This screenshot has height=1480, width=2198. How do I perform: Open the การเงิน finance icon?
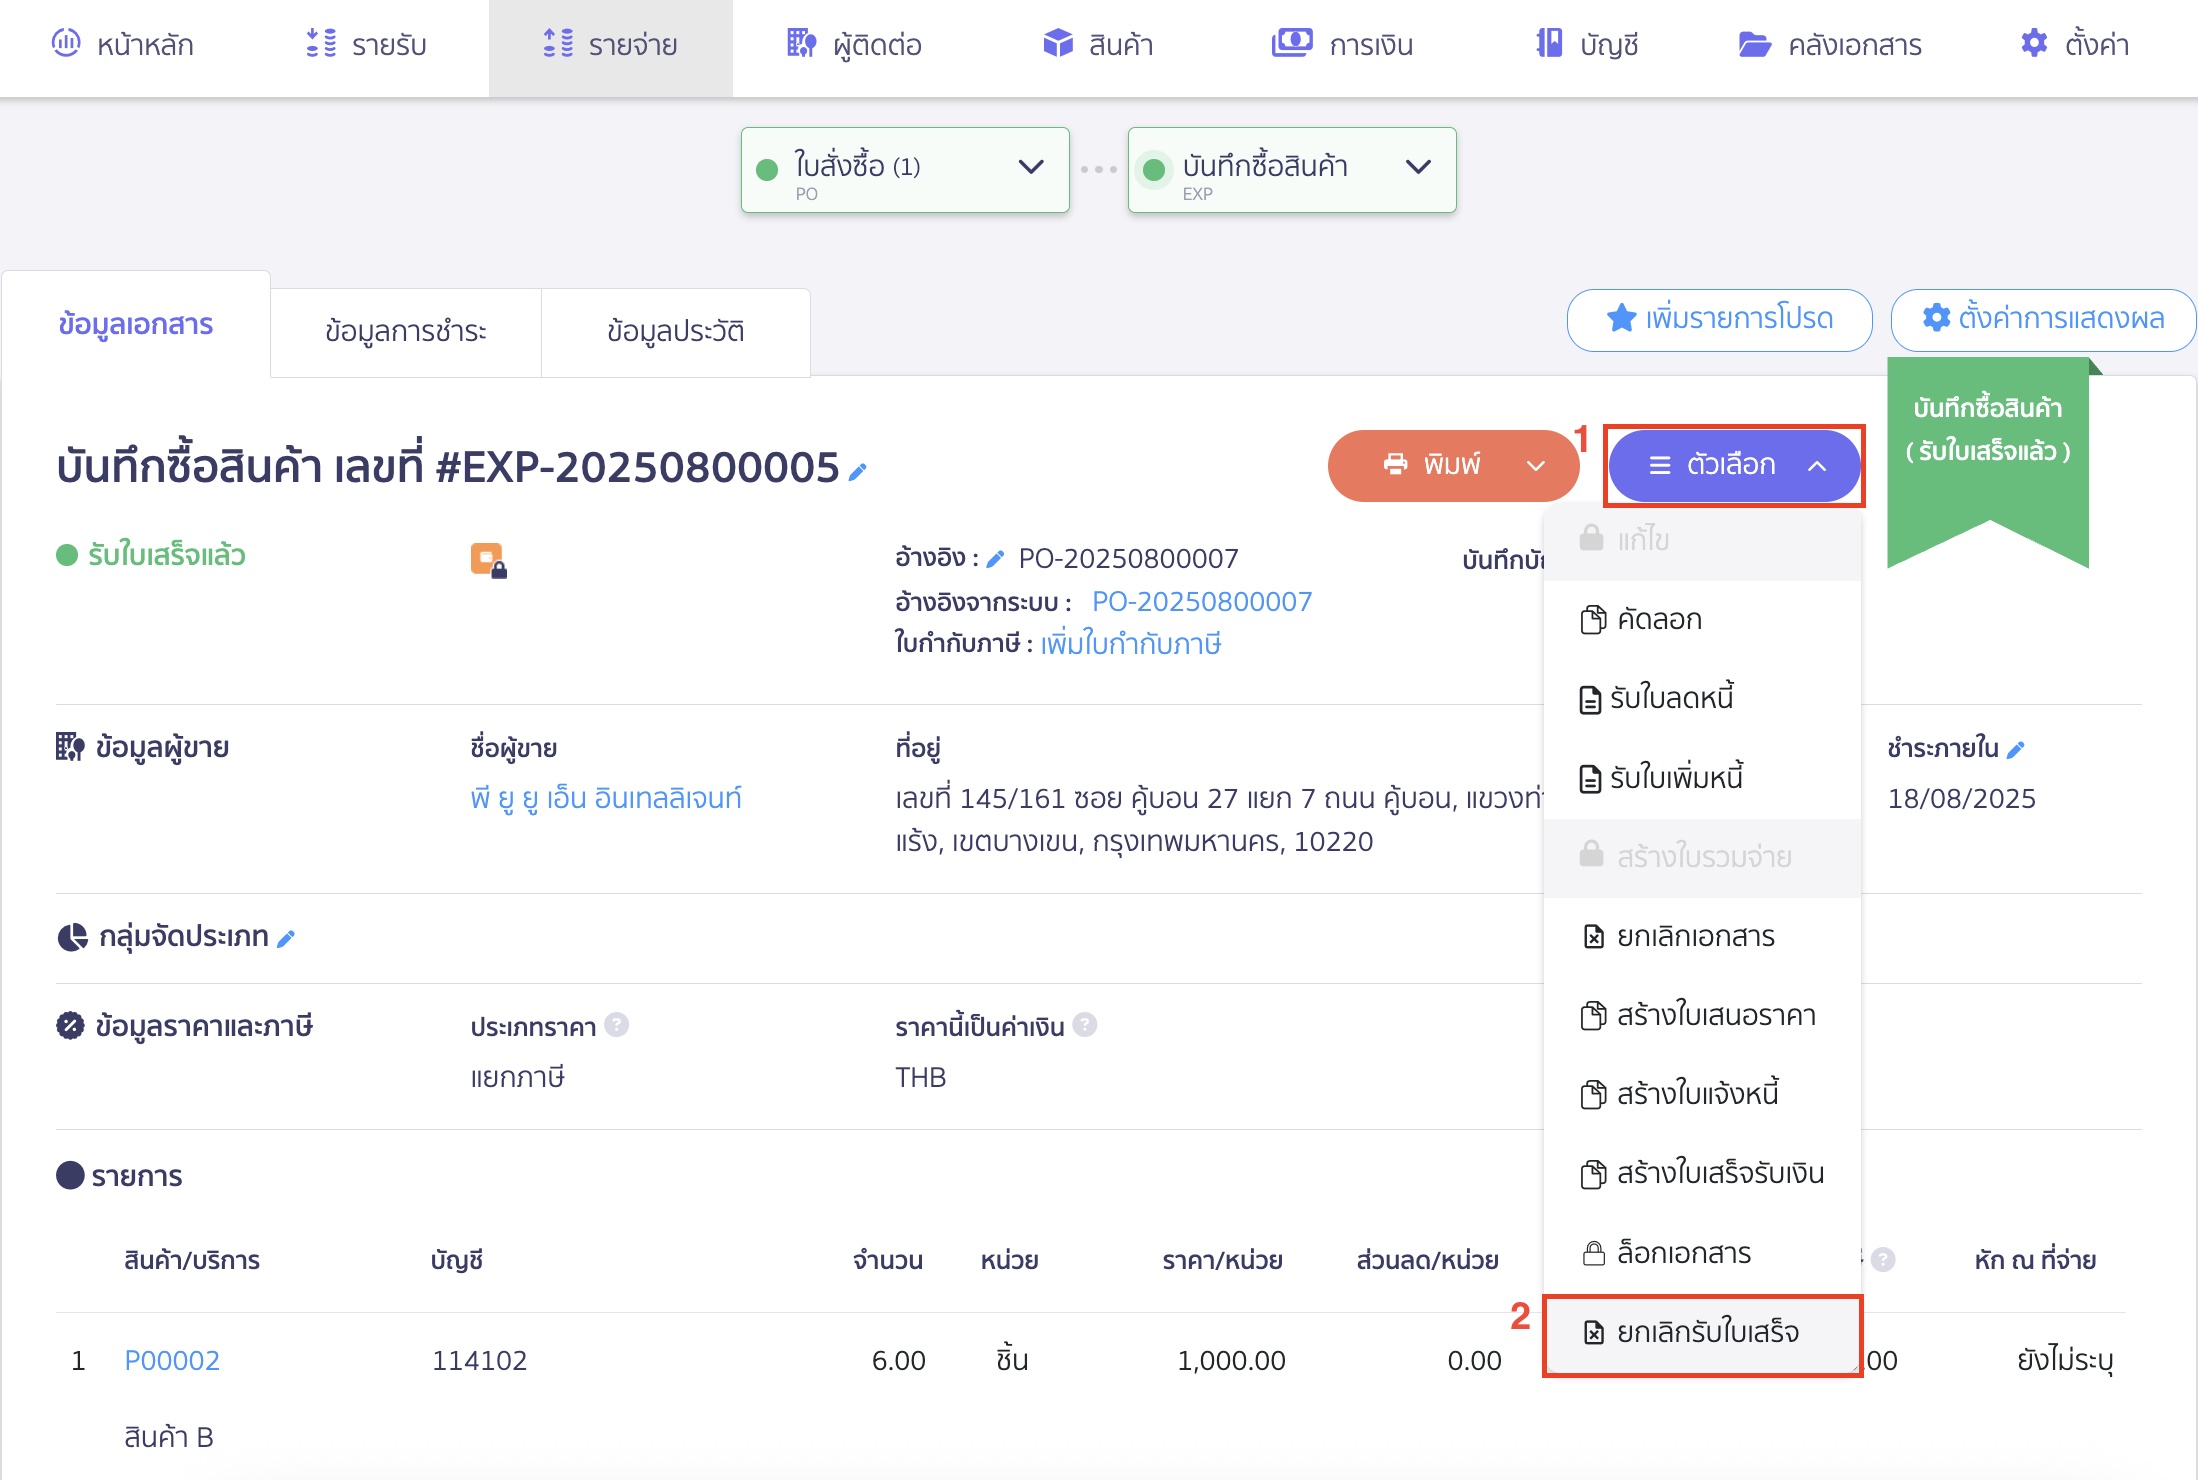(x=1292, y=44)
